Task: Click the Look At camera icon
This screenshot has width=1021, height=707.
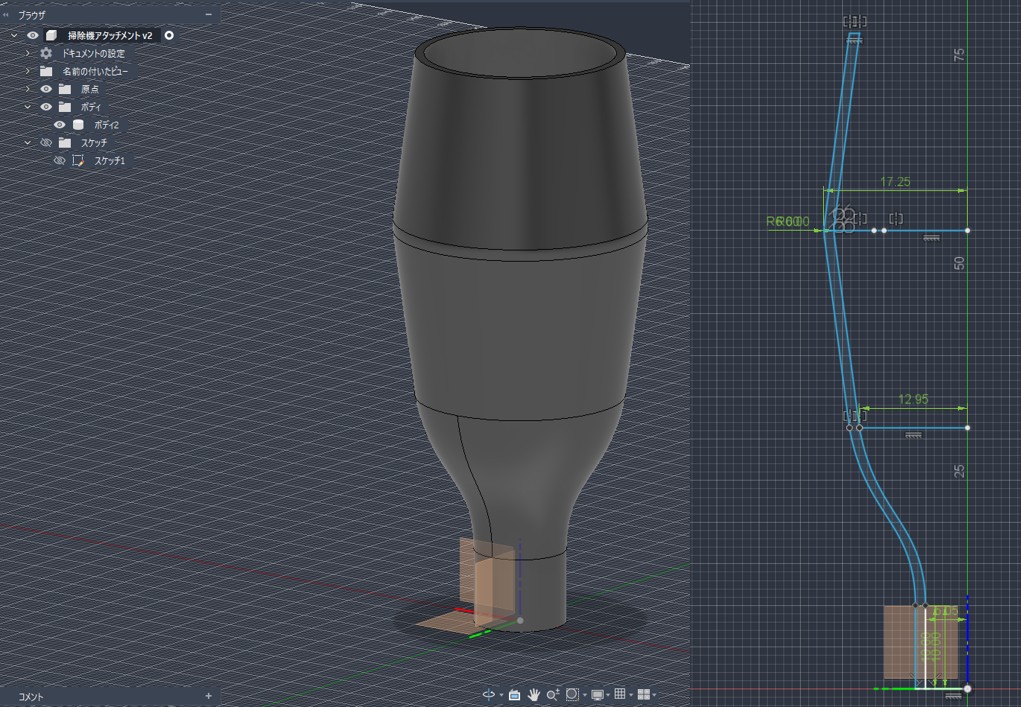Action: click(x=514, y=695)
